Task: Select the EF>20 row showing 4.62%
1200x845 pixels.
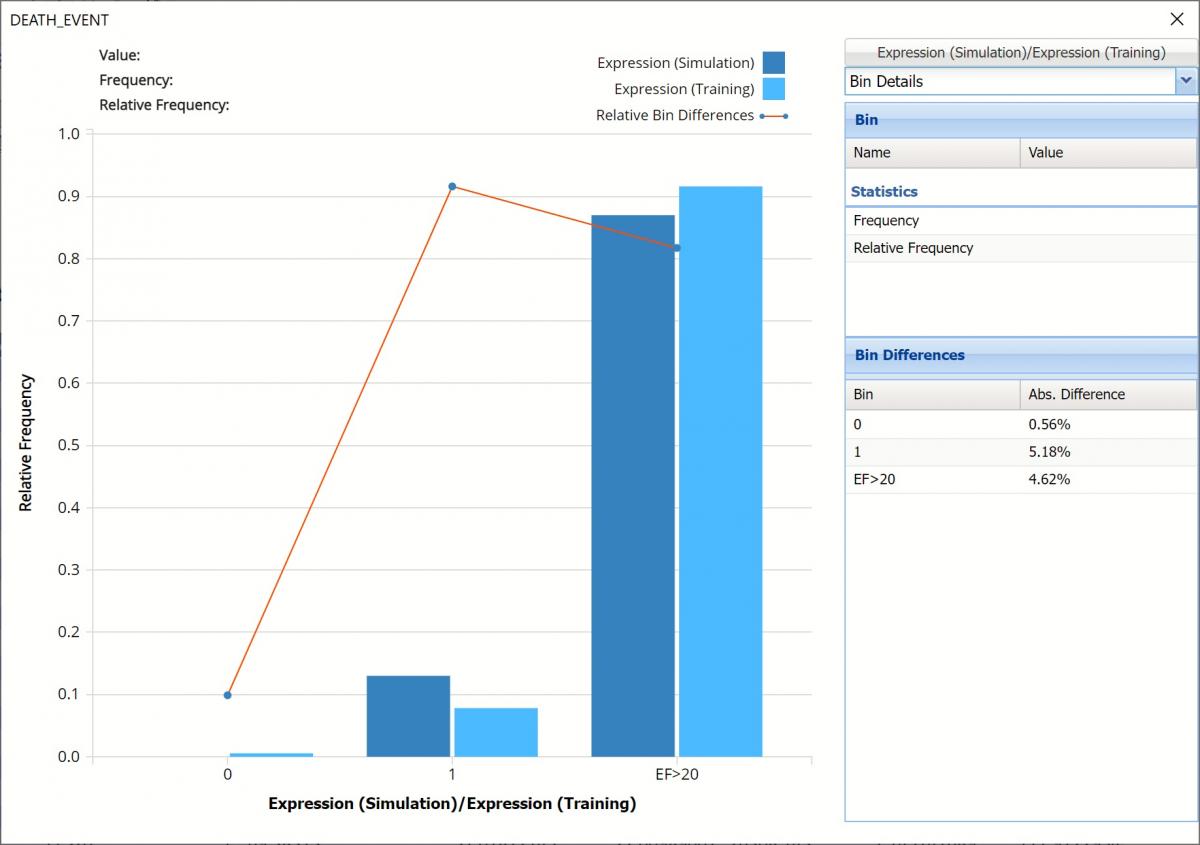Action: click(1020, 479)
